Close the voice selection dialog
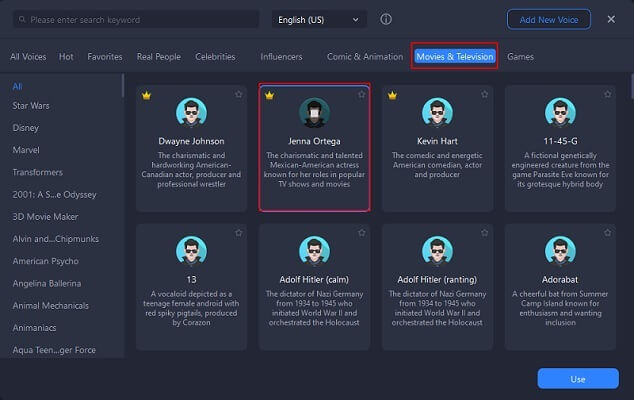Screen dimensions: 634x400 611,19
